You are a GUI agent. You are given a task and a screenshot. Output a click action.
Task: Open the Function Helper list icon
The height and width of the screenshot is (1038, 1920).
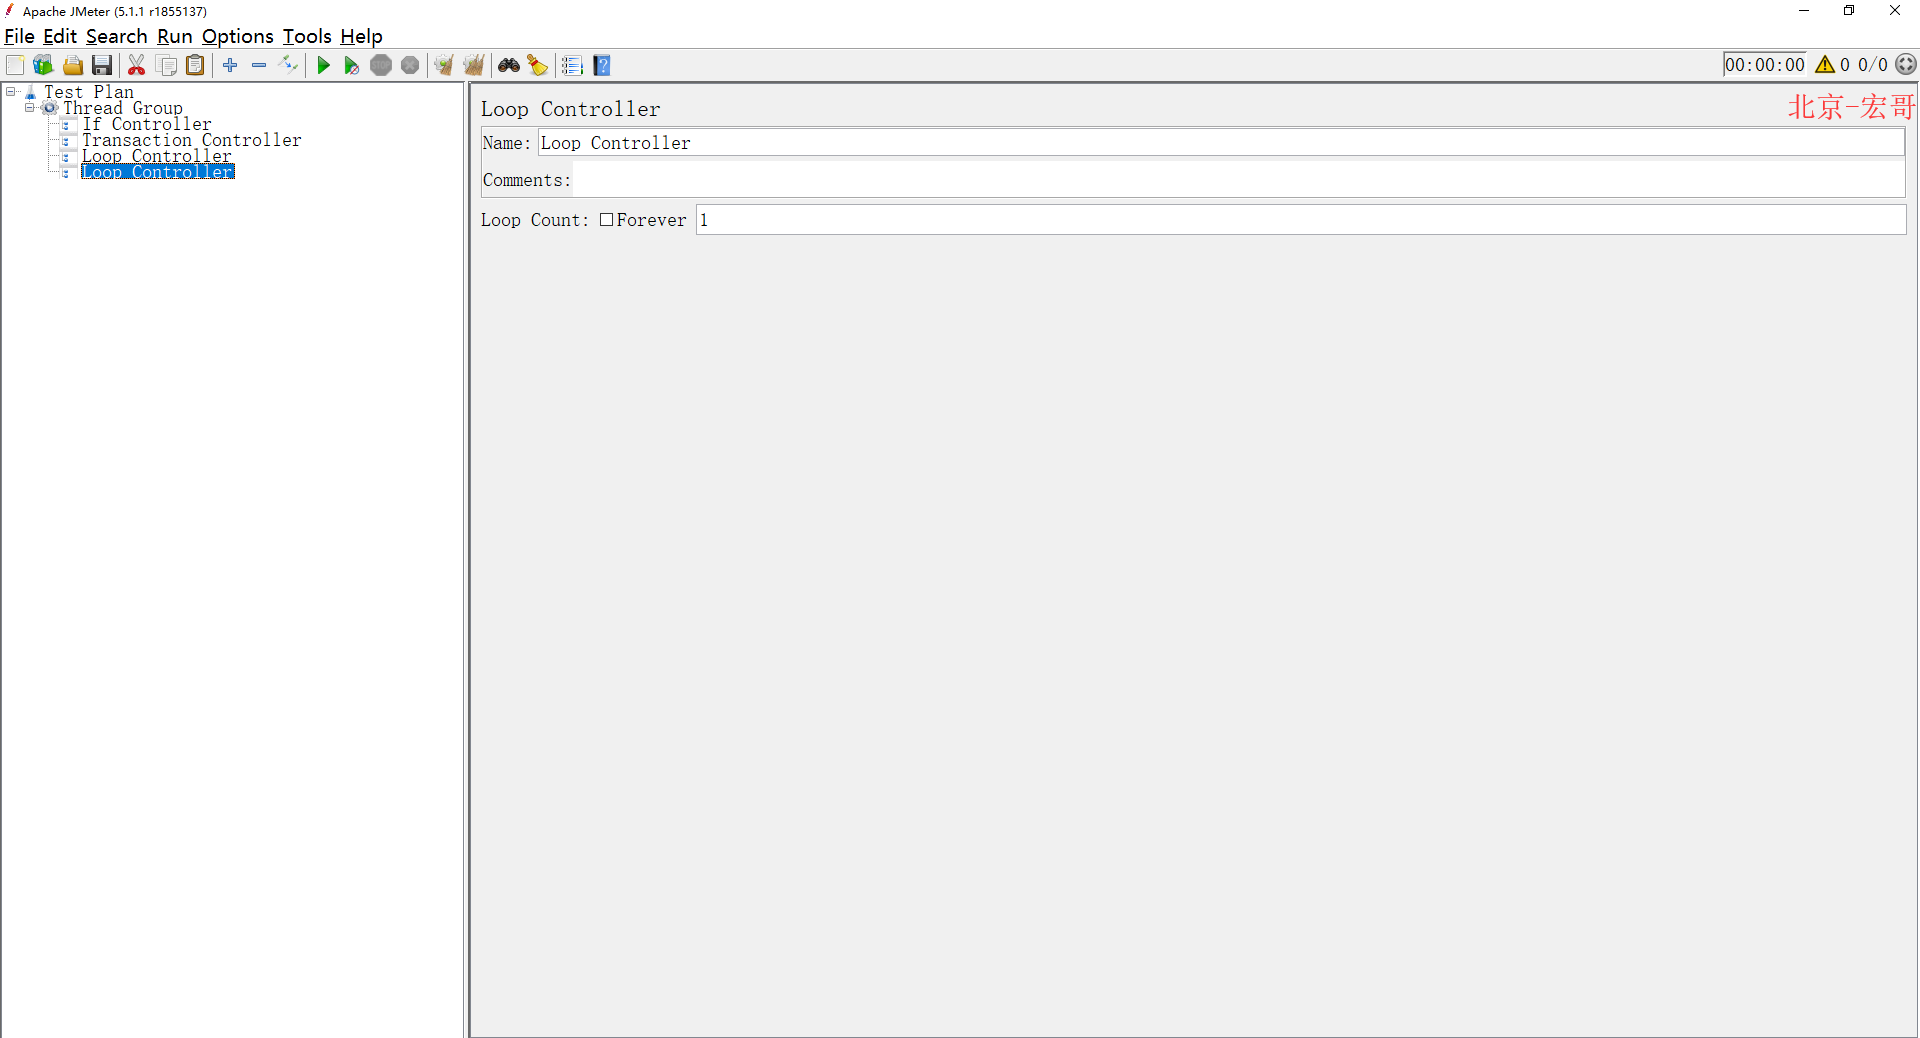572,65
